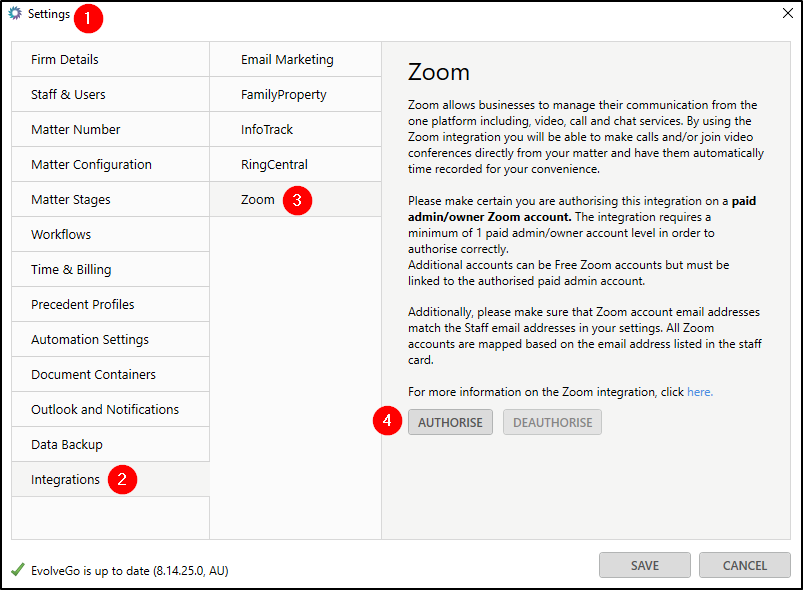Close the Settings window
The image size is (803, 590).
788,13
